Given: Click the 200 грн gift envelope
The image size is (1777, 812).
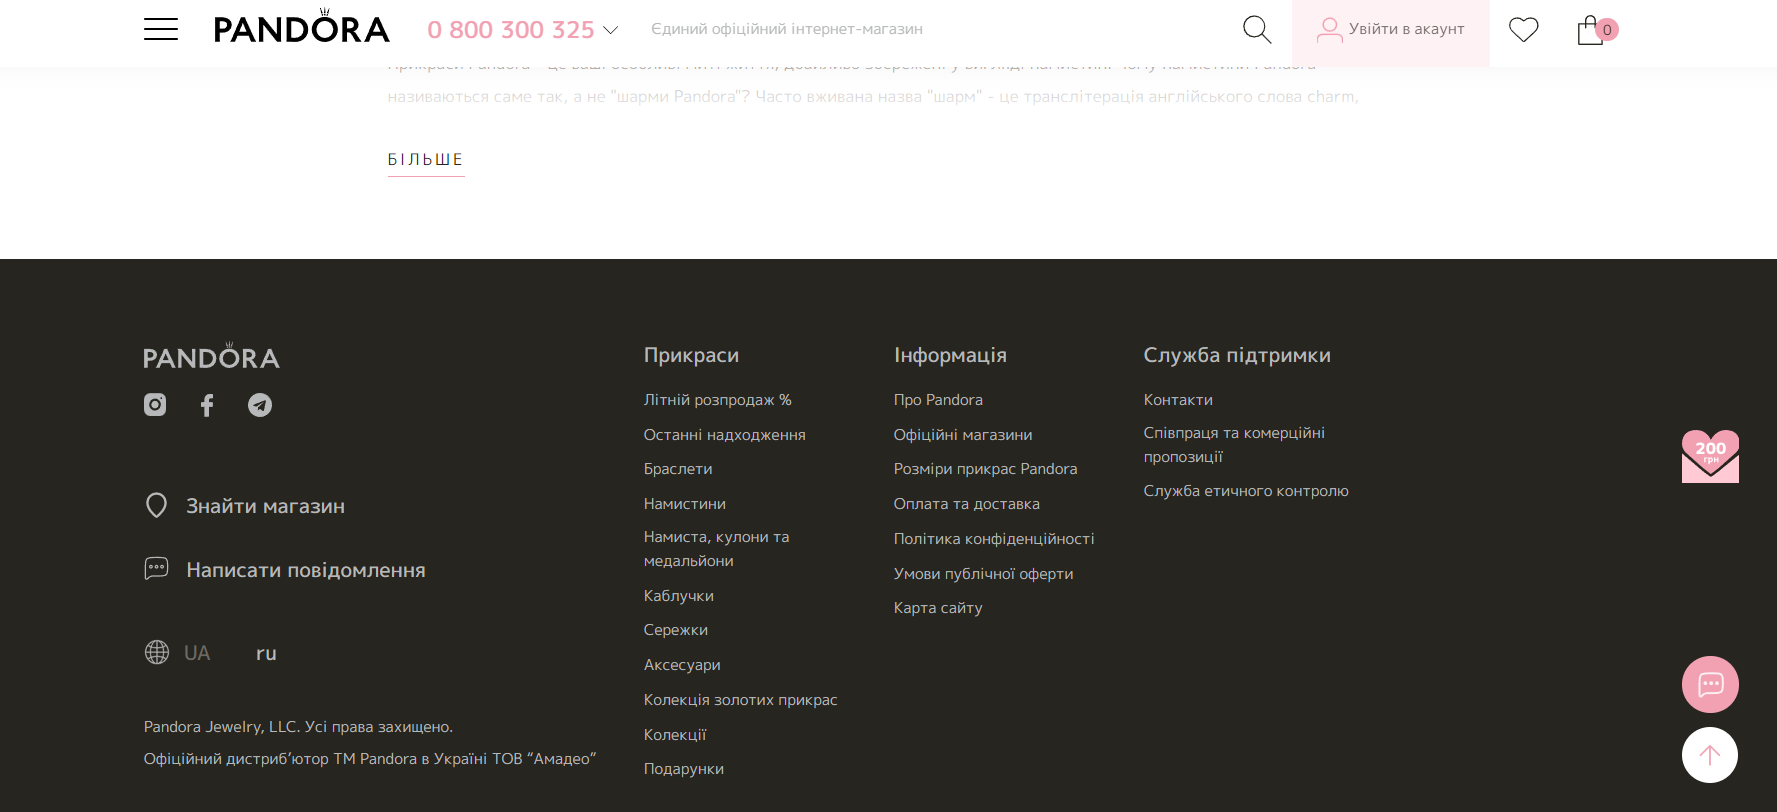Looking at the screenshot, I should point(1709,457).
